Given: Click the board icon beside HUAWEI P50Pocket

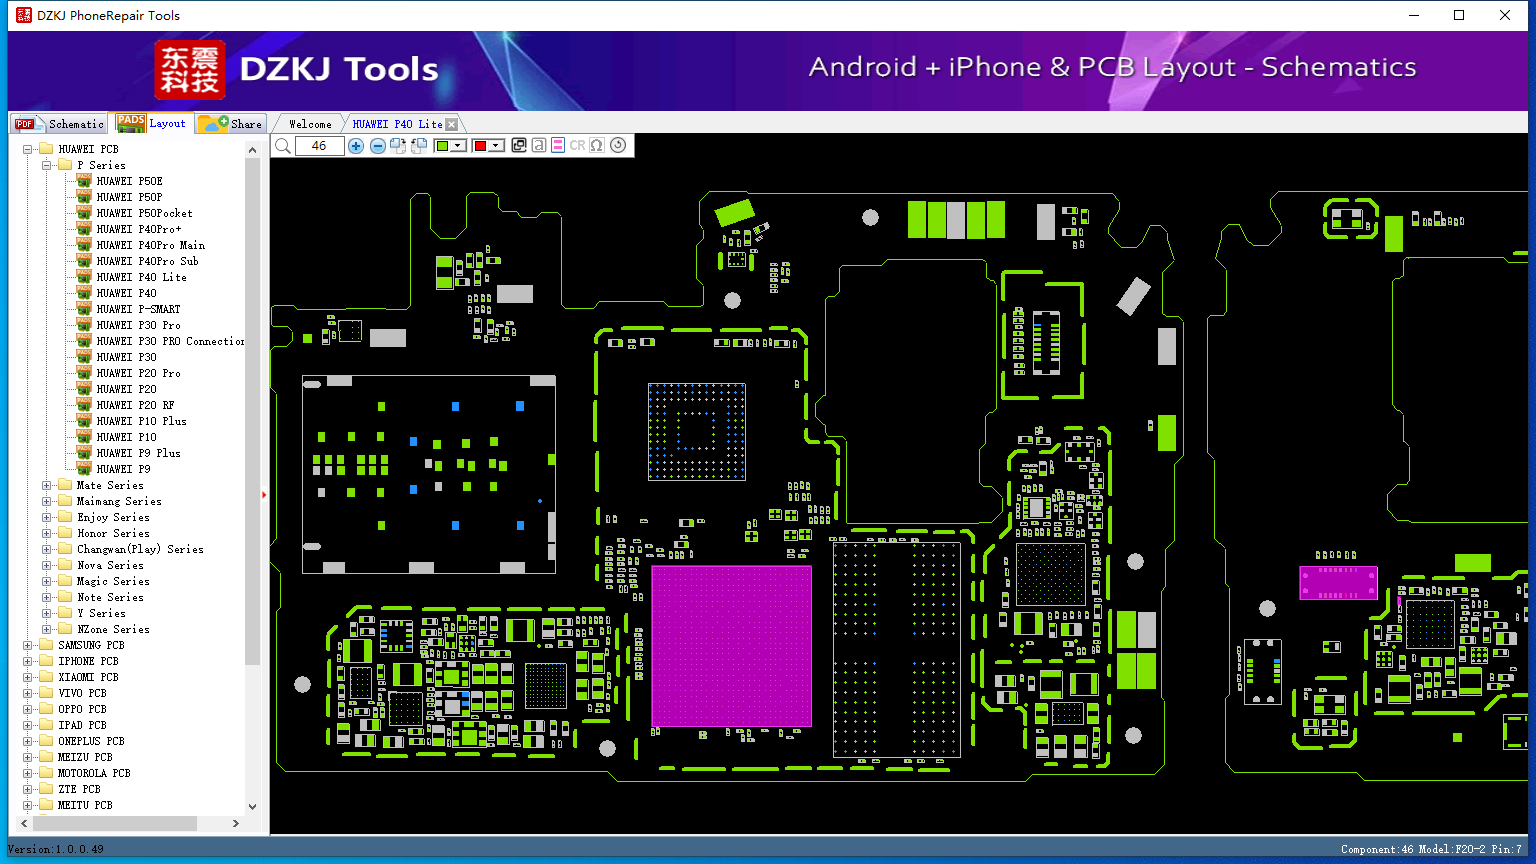Looking at the screenshot, I should (84, 213).
